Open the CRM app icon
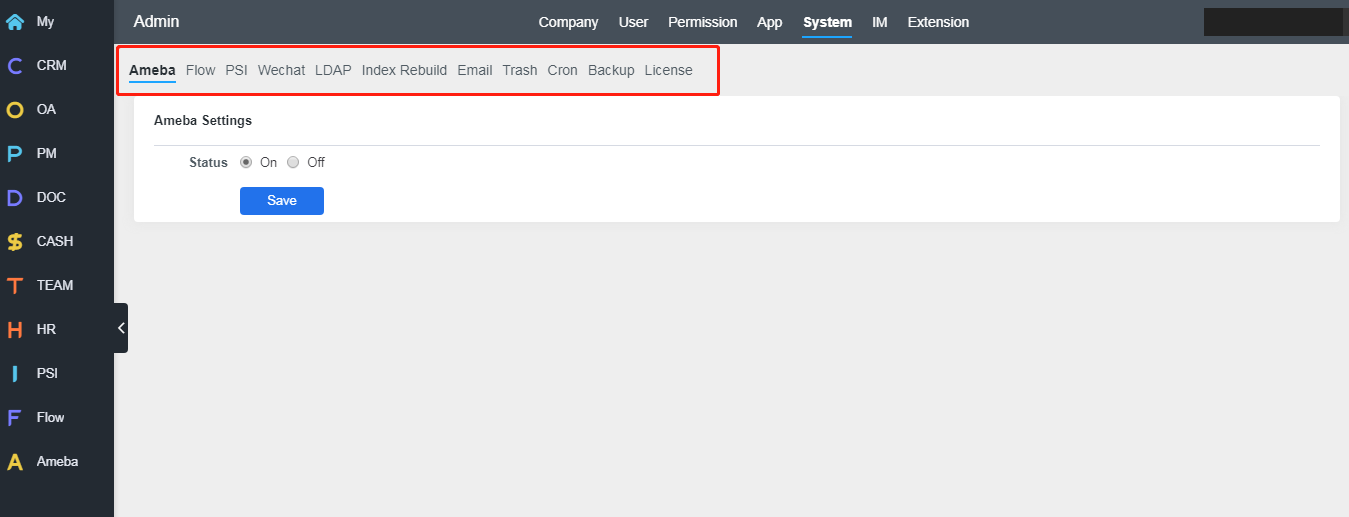The height and width of the screenshot is (517, 1349). (15, 66)
